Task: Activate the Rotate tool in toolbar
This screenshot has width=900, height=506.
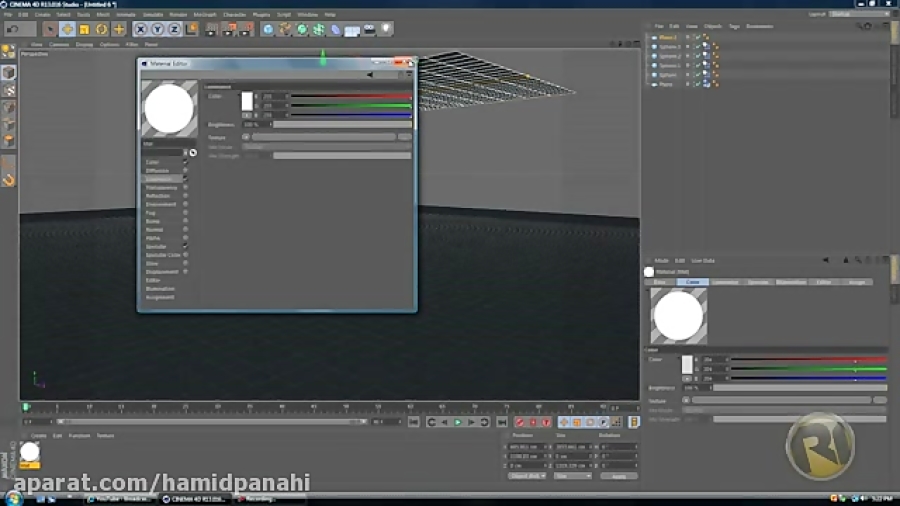Action: [102, 29]
